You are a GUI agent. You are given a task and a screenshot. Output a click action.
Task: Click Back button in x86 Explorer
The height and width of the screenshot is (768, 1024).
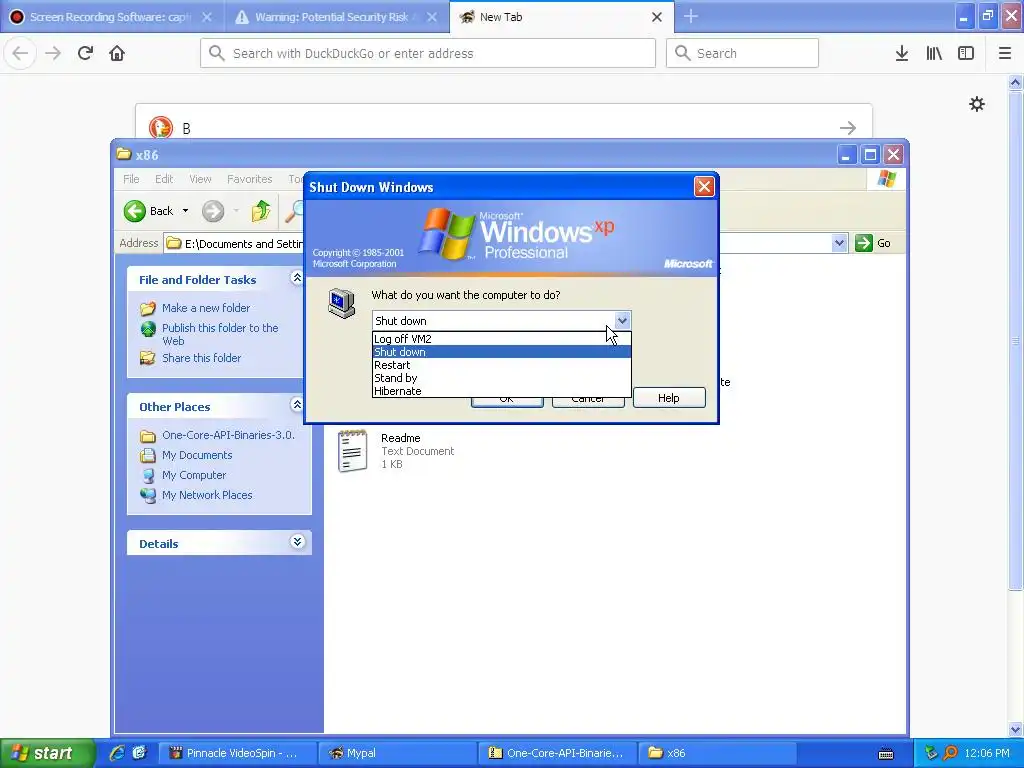(x=149, y=211)
